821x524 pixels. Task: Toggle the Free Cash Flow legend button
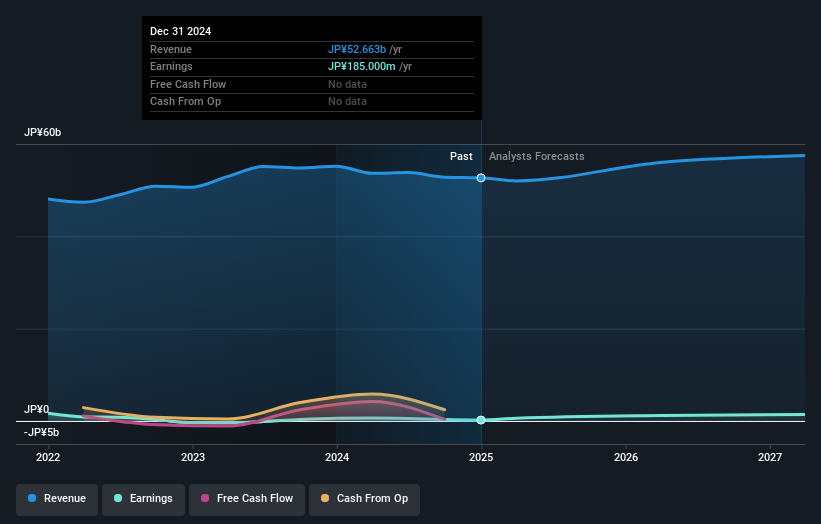247,498
